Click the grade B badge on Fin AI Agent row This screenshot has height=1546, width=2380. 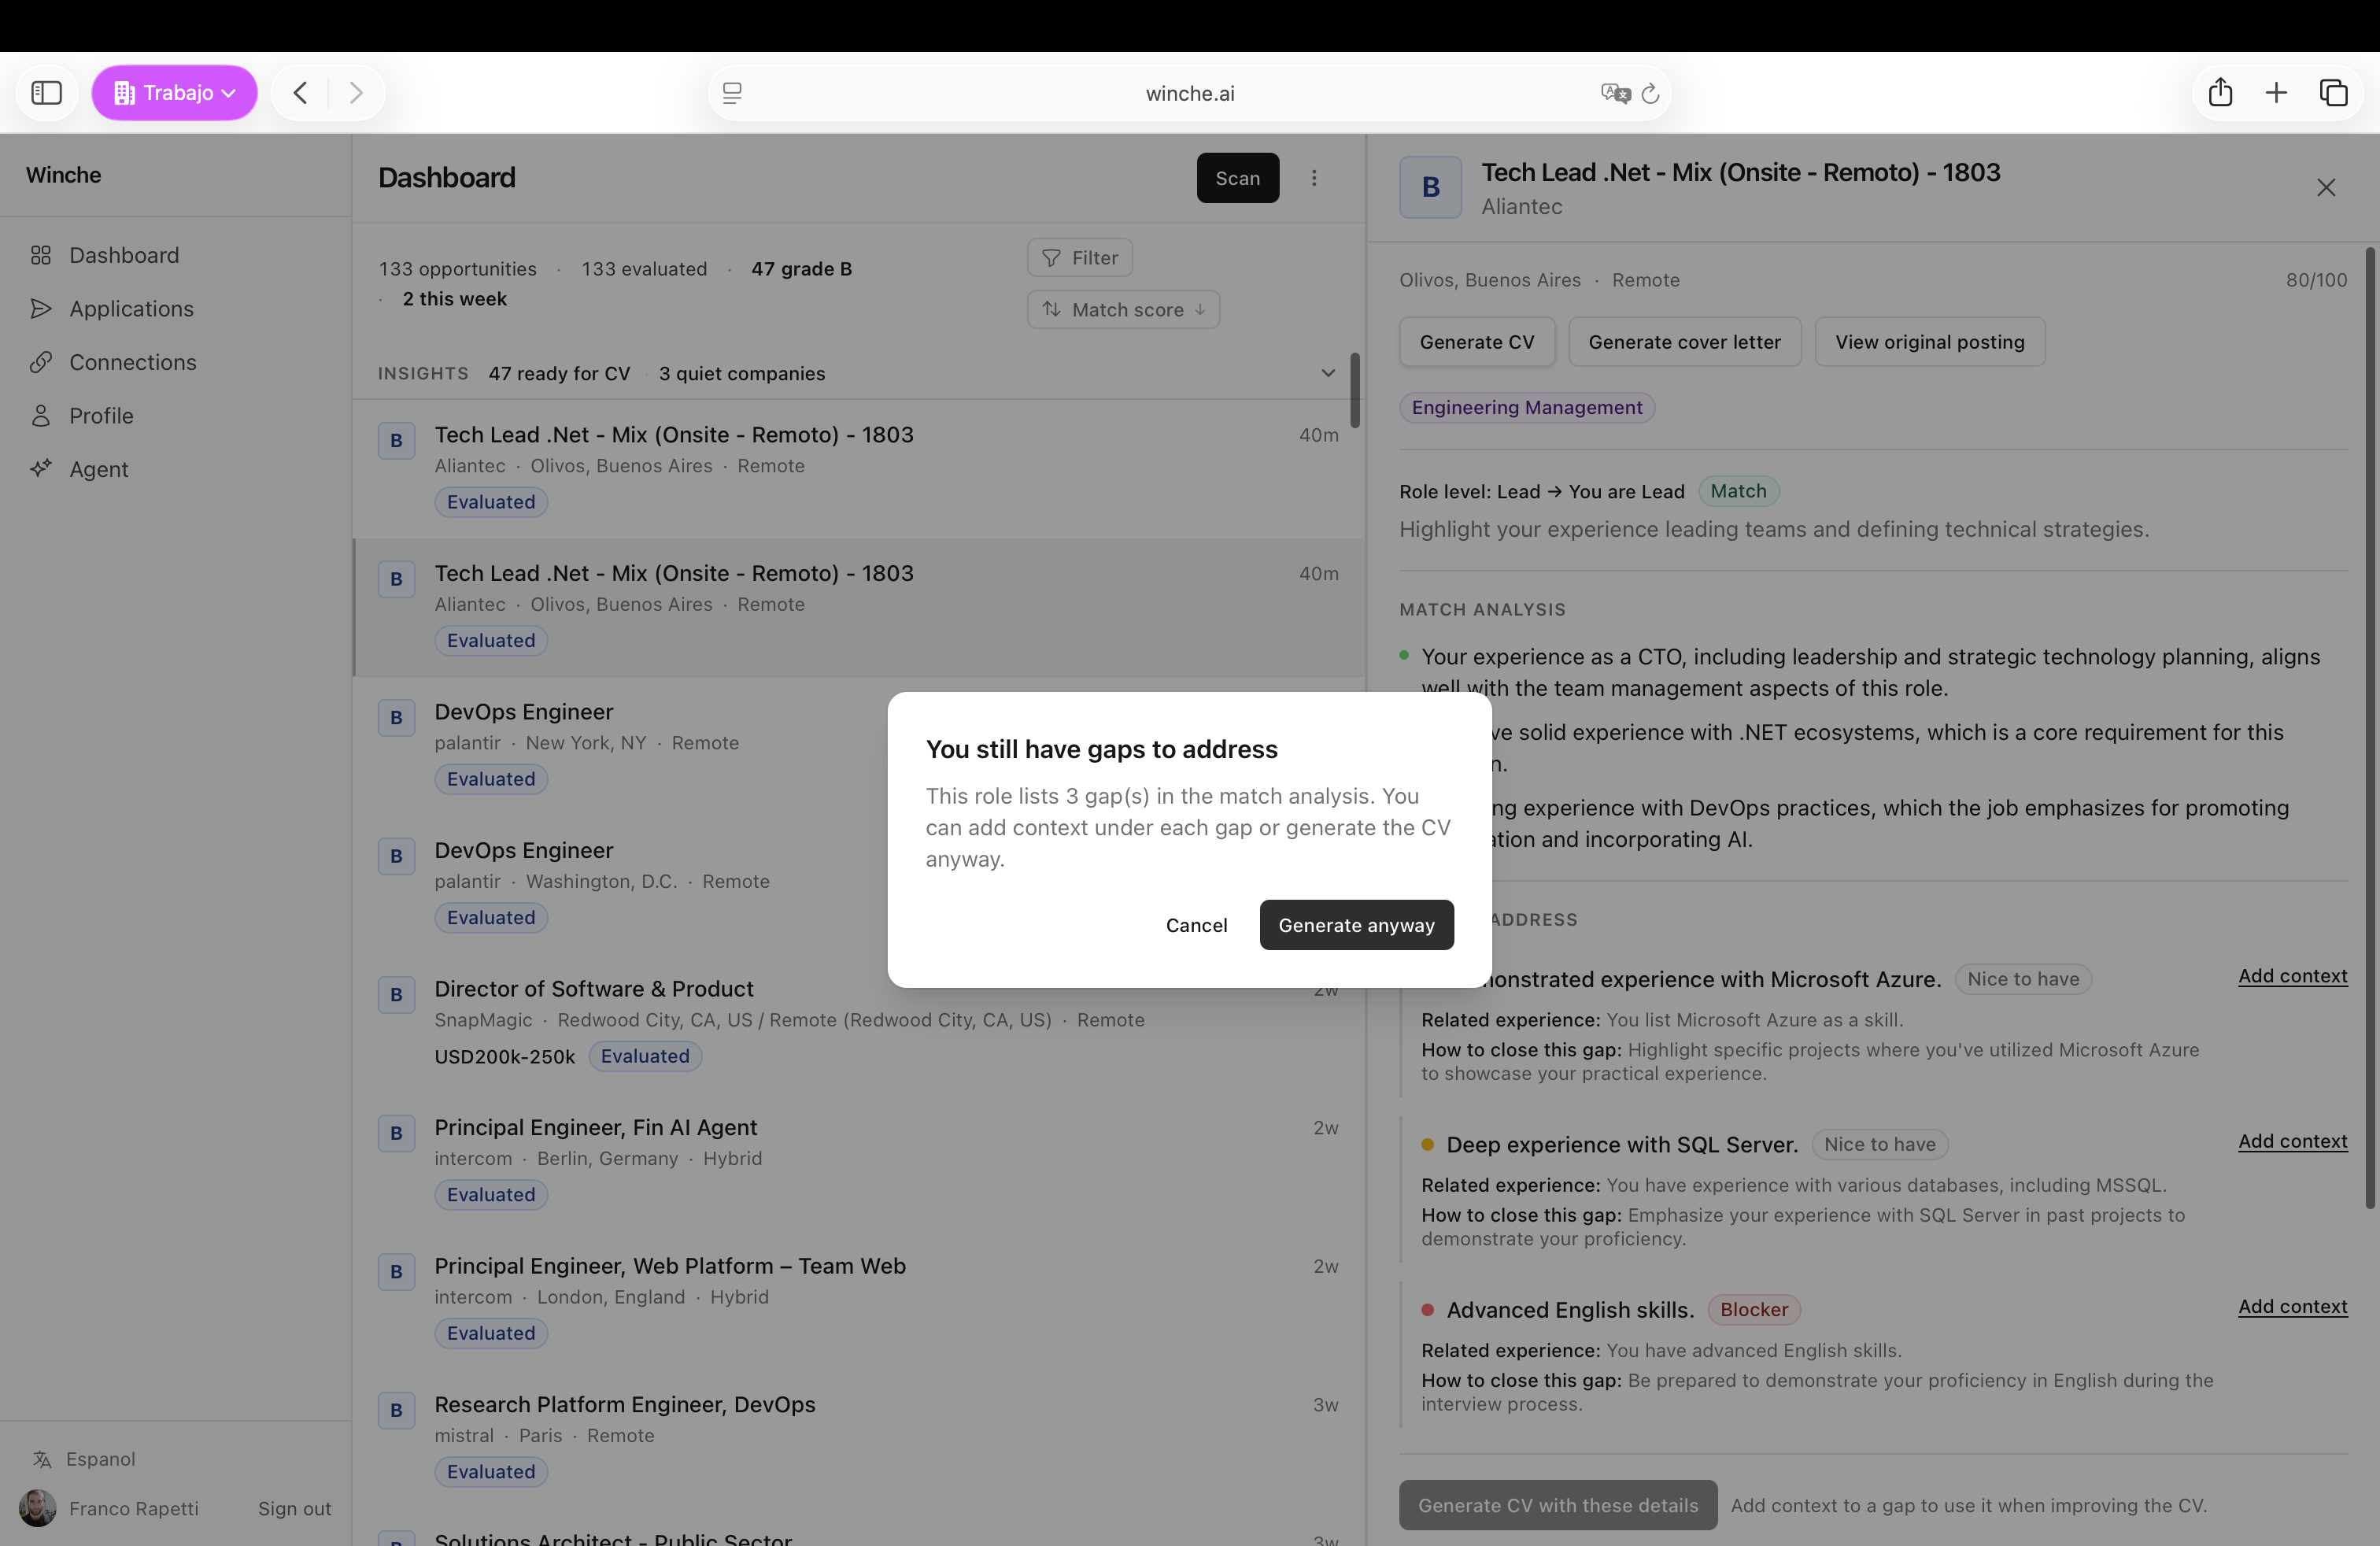pos(396,1133)
